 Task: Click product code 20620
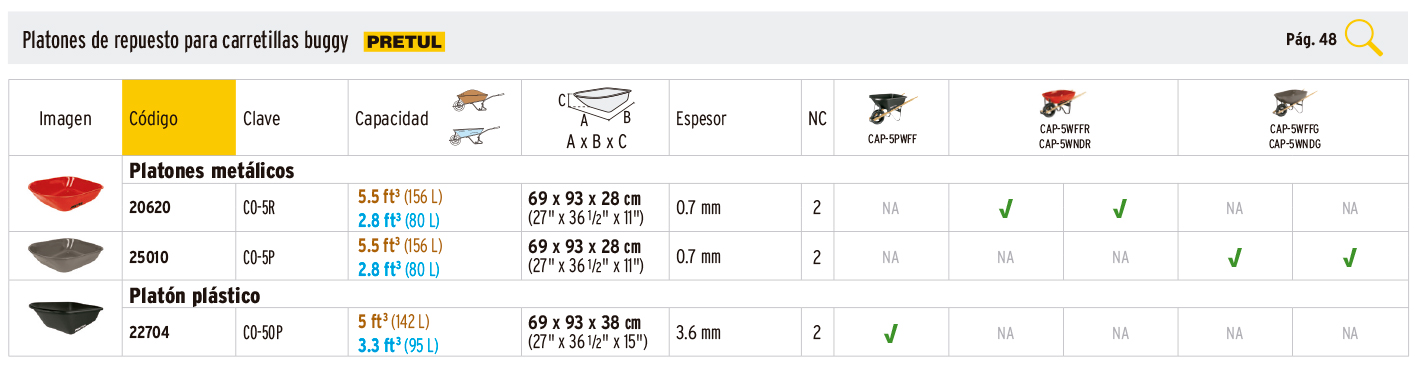pyautogui.click(x=150, y=209)
